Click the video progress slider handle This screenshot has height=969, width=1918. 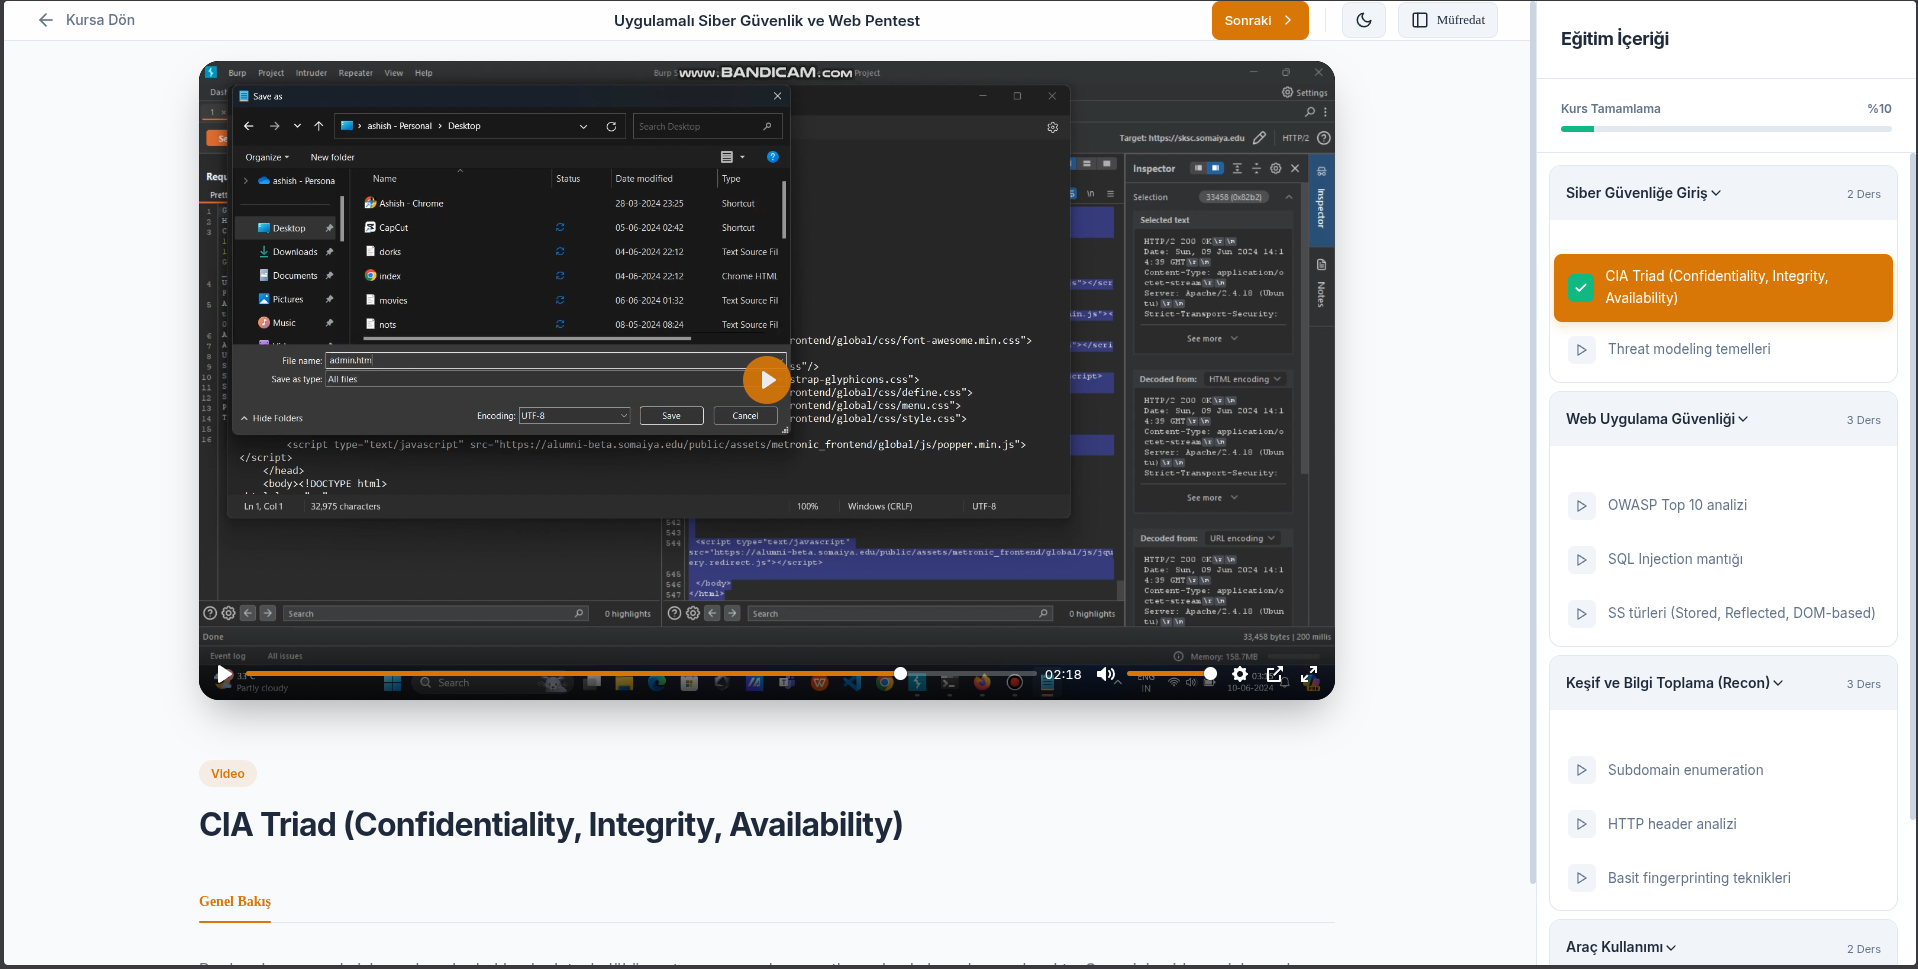click(900, 674)
